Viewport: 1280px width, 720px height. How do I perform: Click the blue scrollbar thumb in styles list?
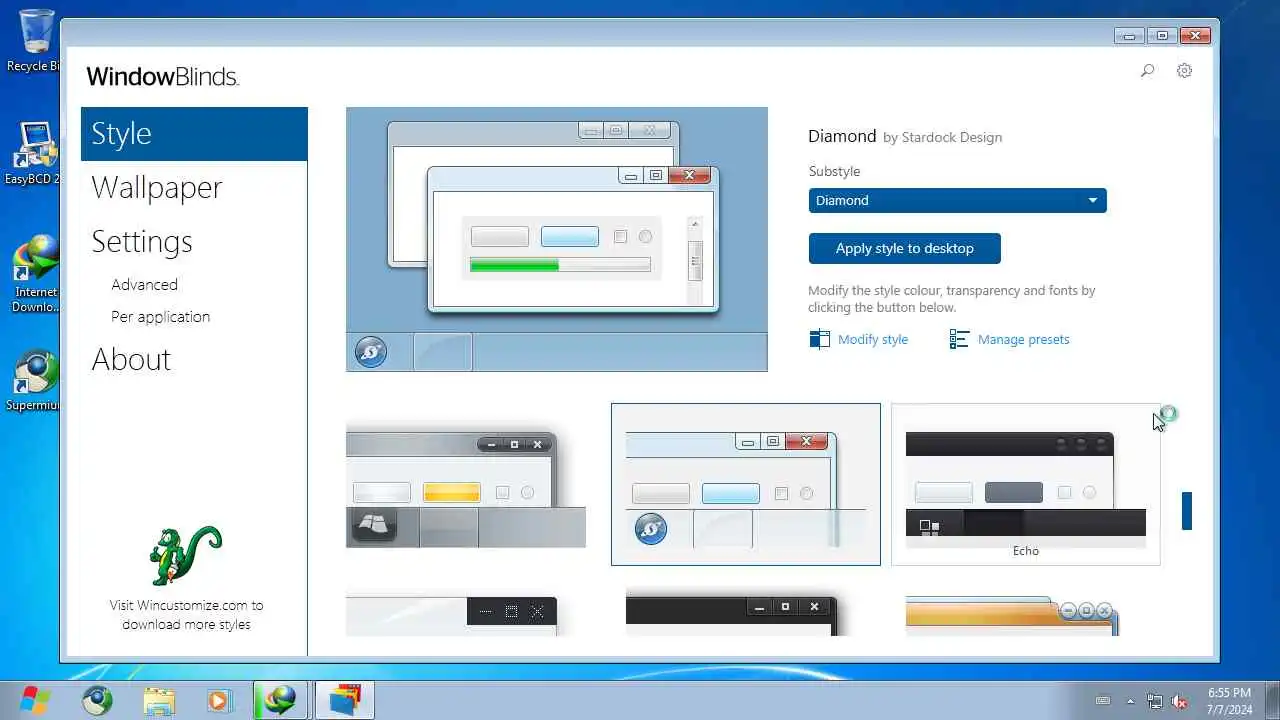click(x=1187, y=511)
